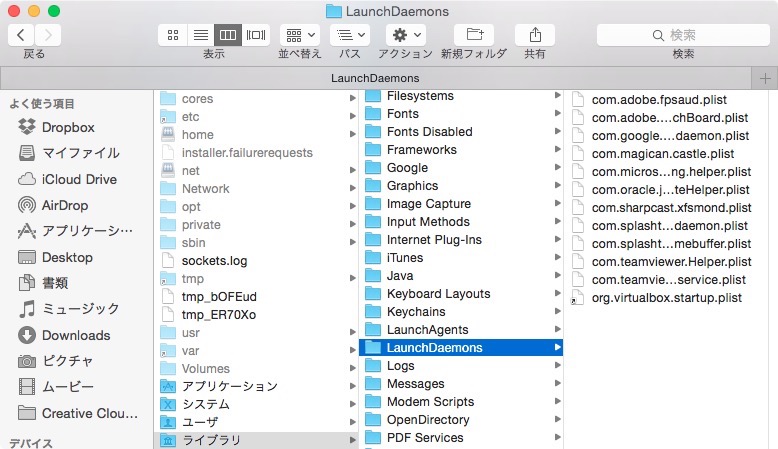Switch to list view mode
Viewport: 778px width, 449px height.
(200, 34)
